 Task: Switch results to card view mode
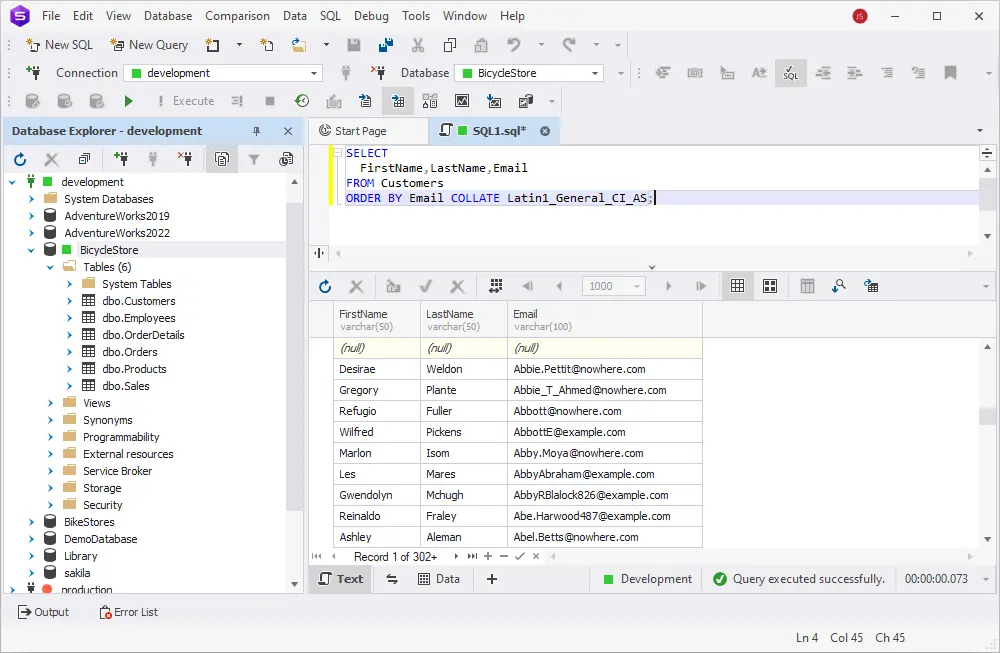pyautogui.click(x=769, y=286)
